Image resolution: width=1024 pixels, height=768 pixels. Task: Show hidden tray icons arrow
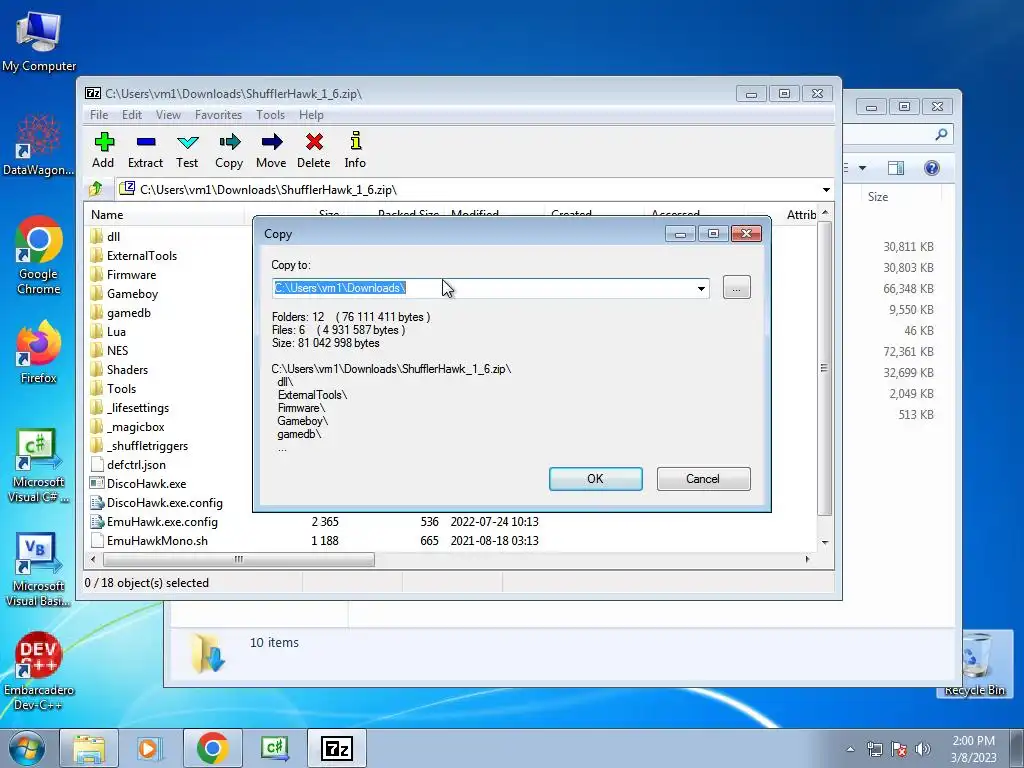click(x=850, y=749)
